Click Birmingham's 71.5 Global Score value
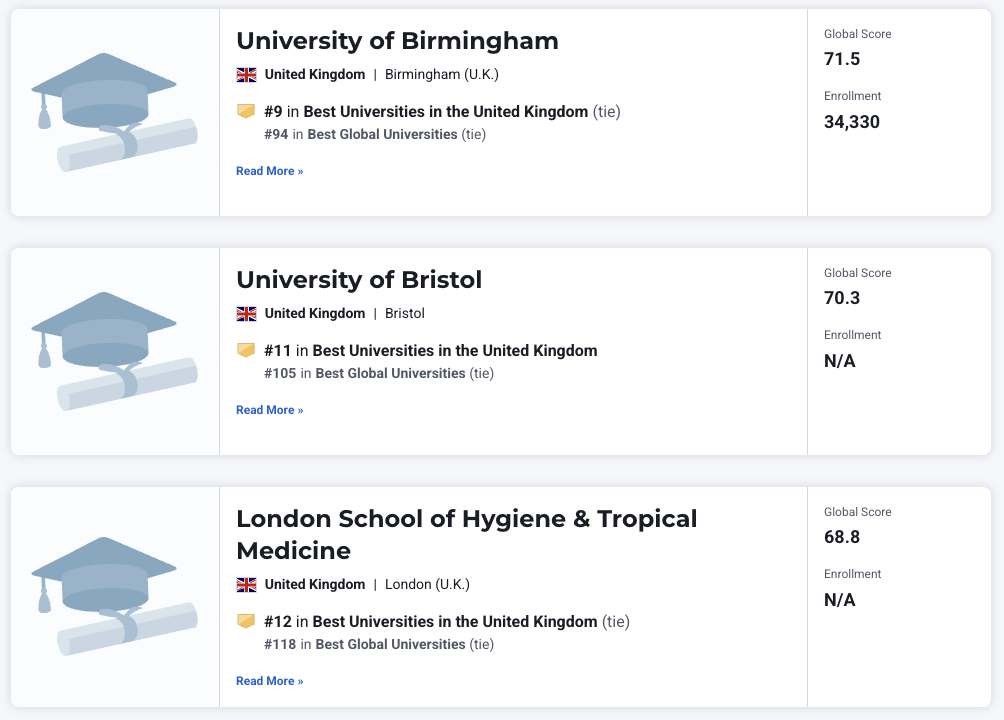 pyautogui.click(x=842, y=59)
